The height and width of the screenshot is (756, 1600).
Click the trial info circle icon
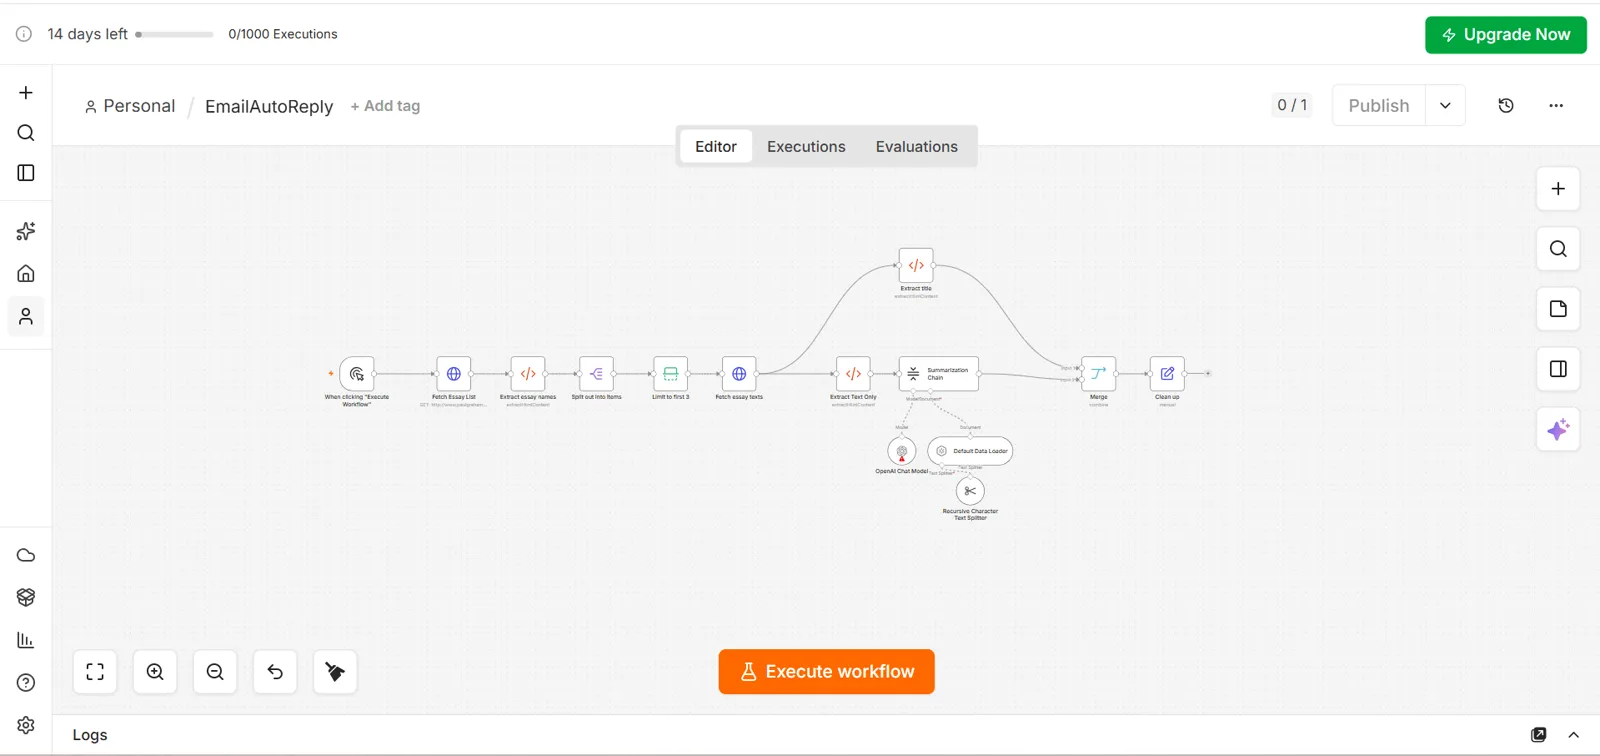[x=24, y=34]
